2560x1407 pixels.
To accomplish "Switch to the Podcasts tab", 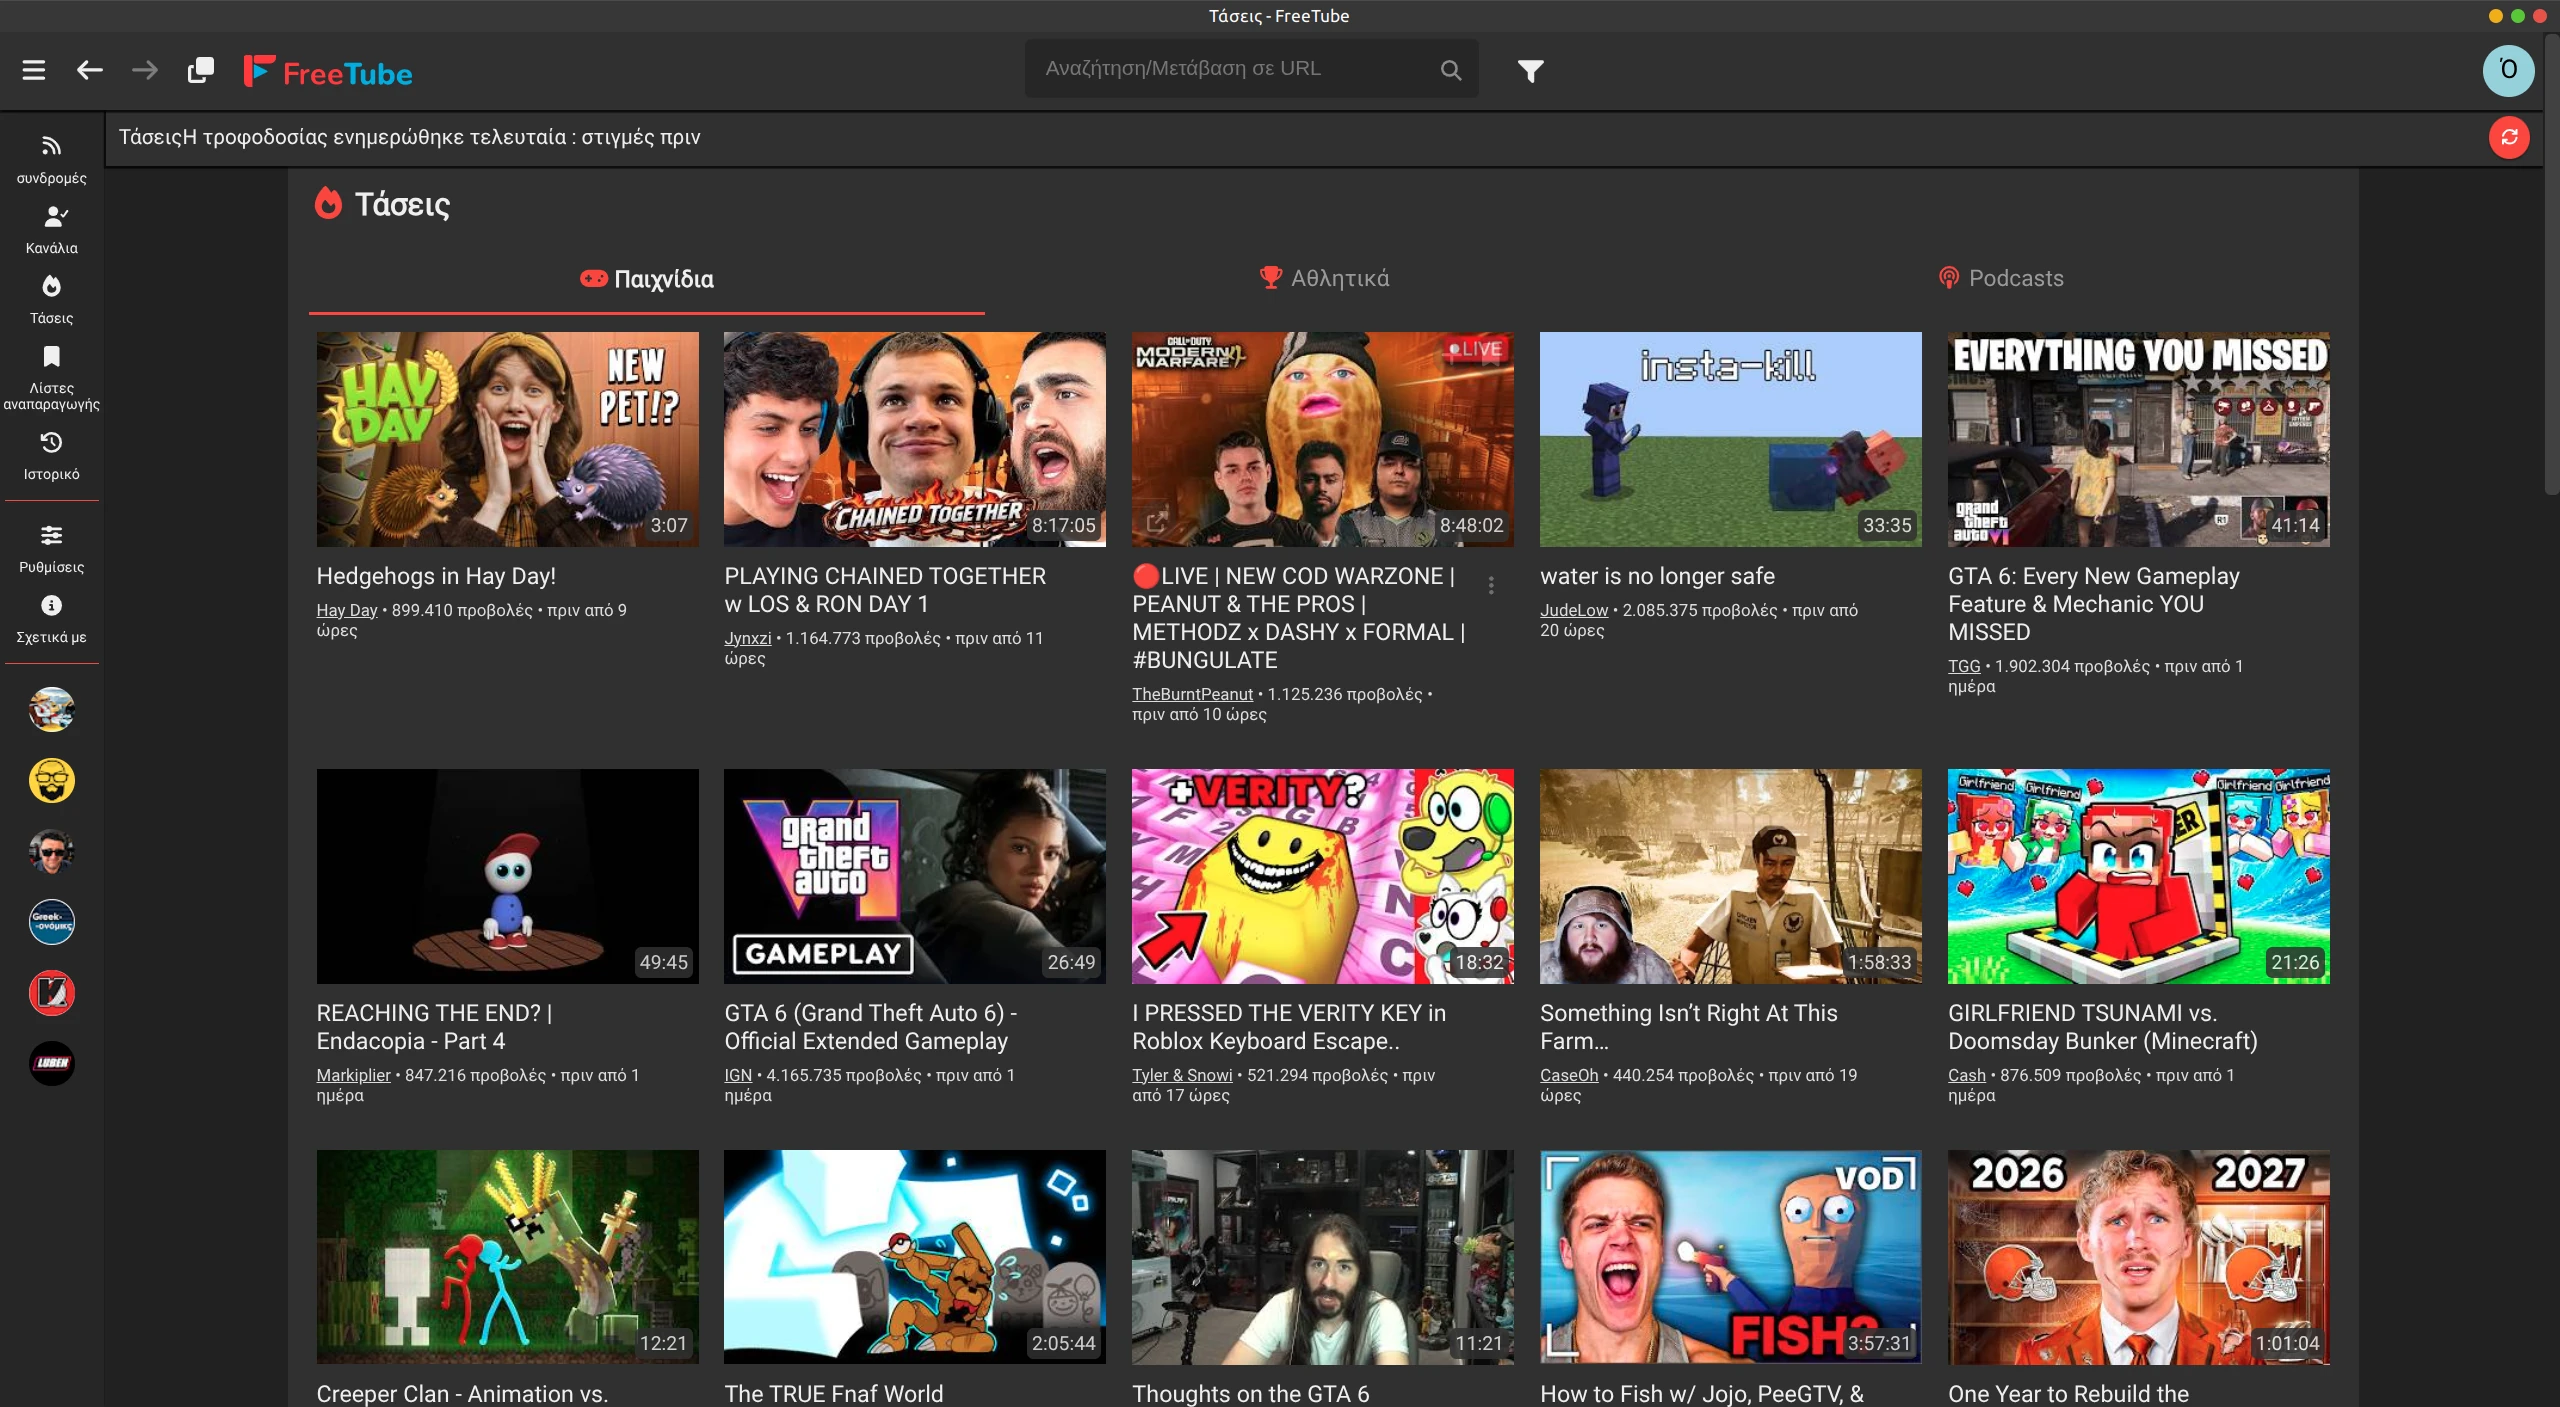I will tap(2000, 278).
